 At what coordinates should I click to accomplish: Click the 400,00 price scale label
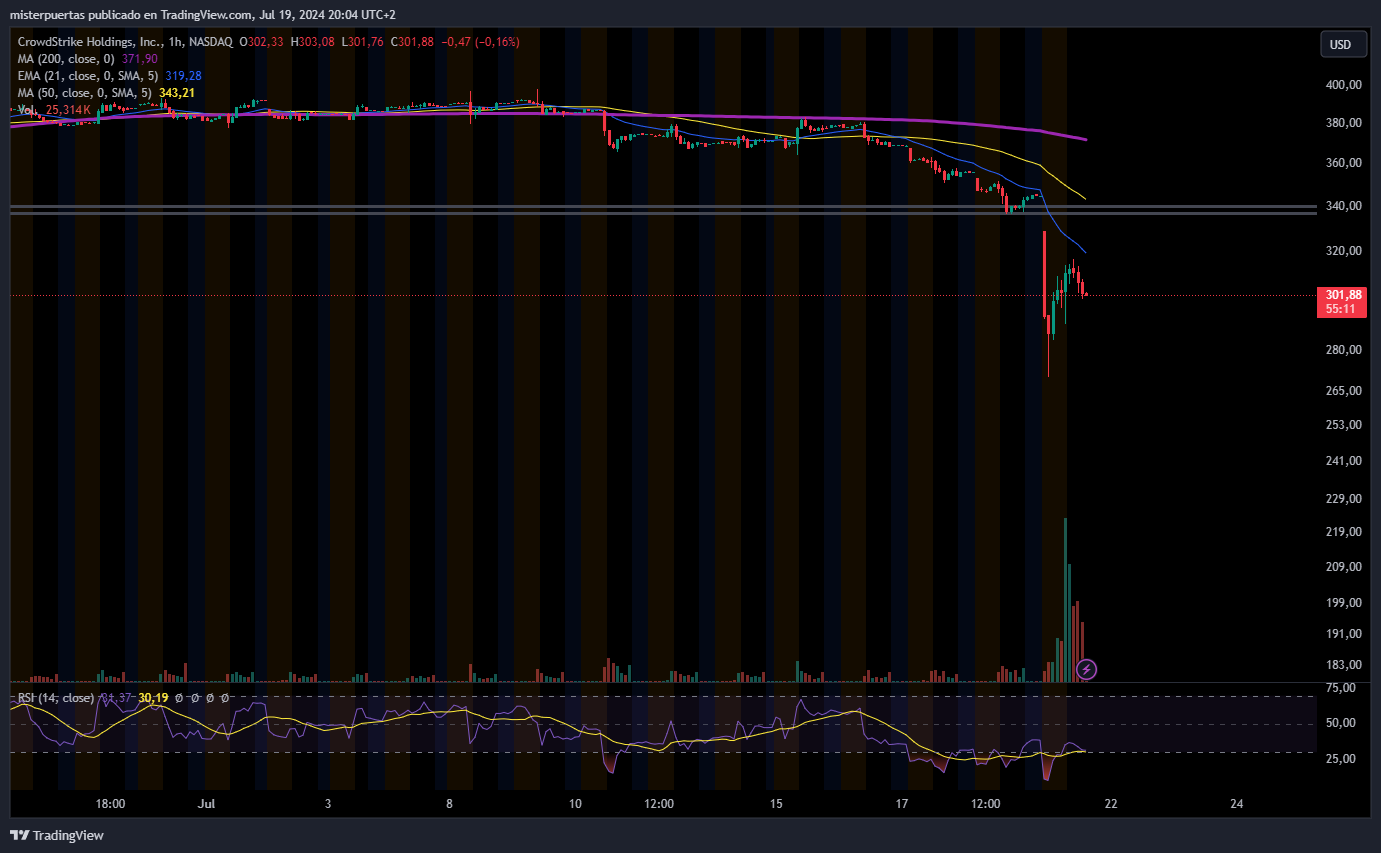[1345, 85]
